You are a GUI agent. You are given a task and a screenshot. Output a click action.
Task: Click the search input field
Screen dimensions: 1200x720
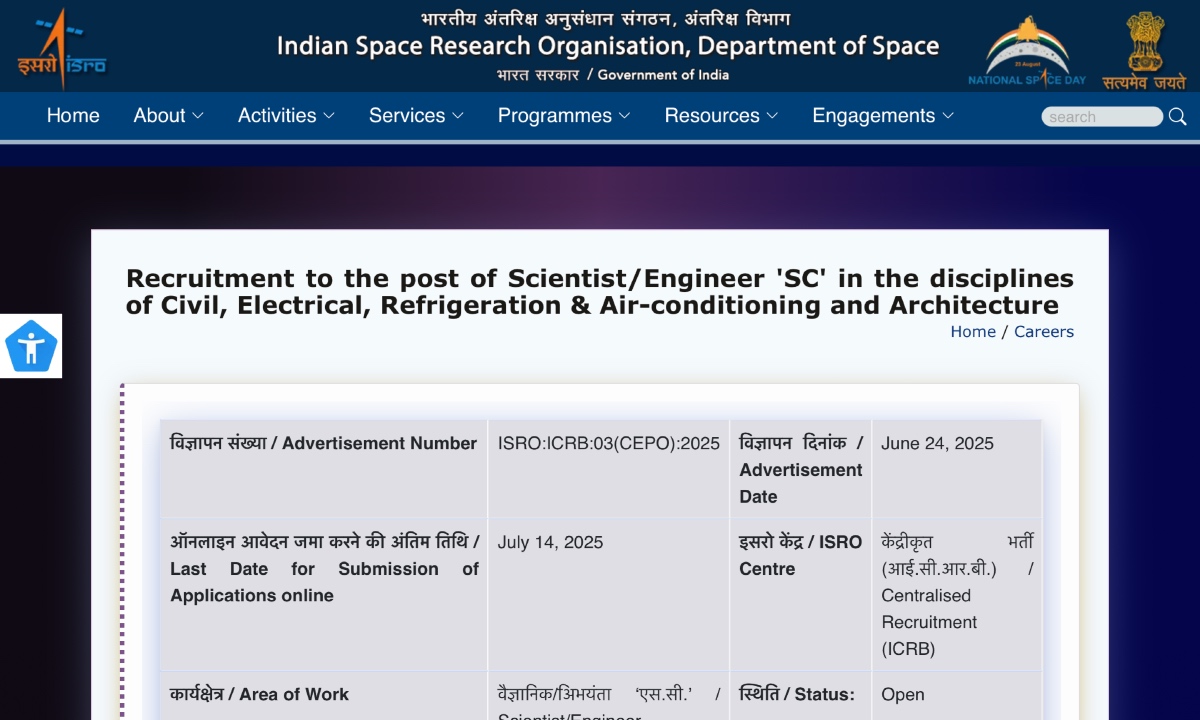(x=1100, y=117)
